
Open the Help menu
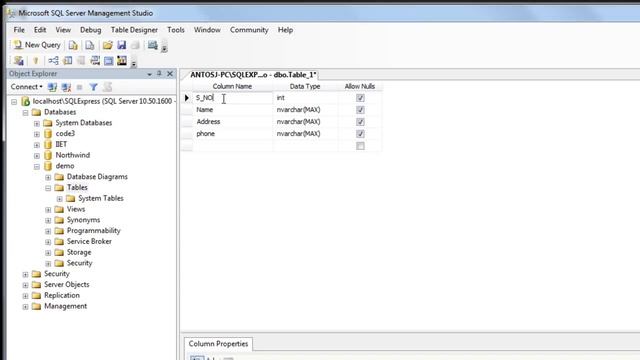[x=285, y=30]
